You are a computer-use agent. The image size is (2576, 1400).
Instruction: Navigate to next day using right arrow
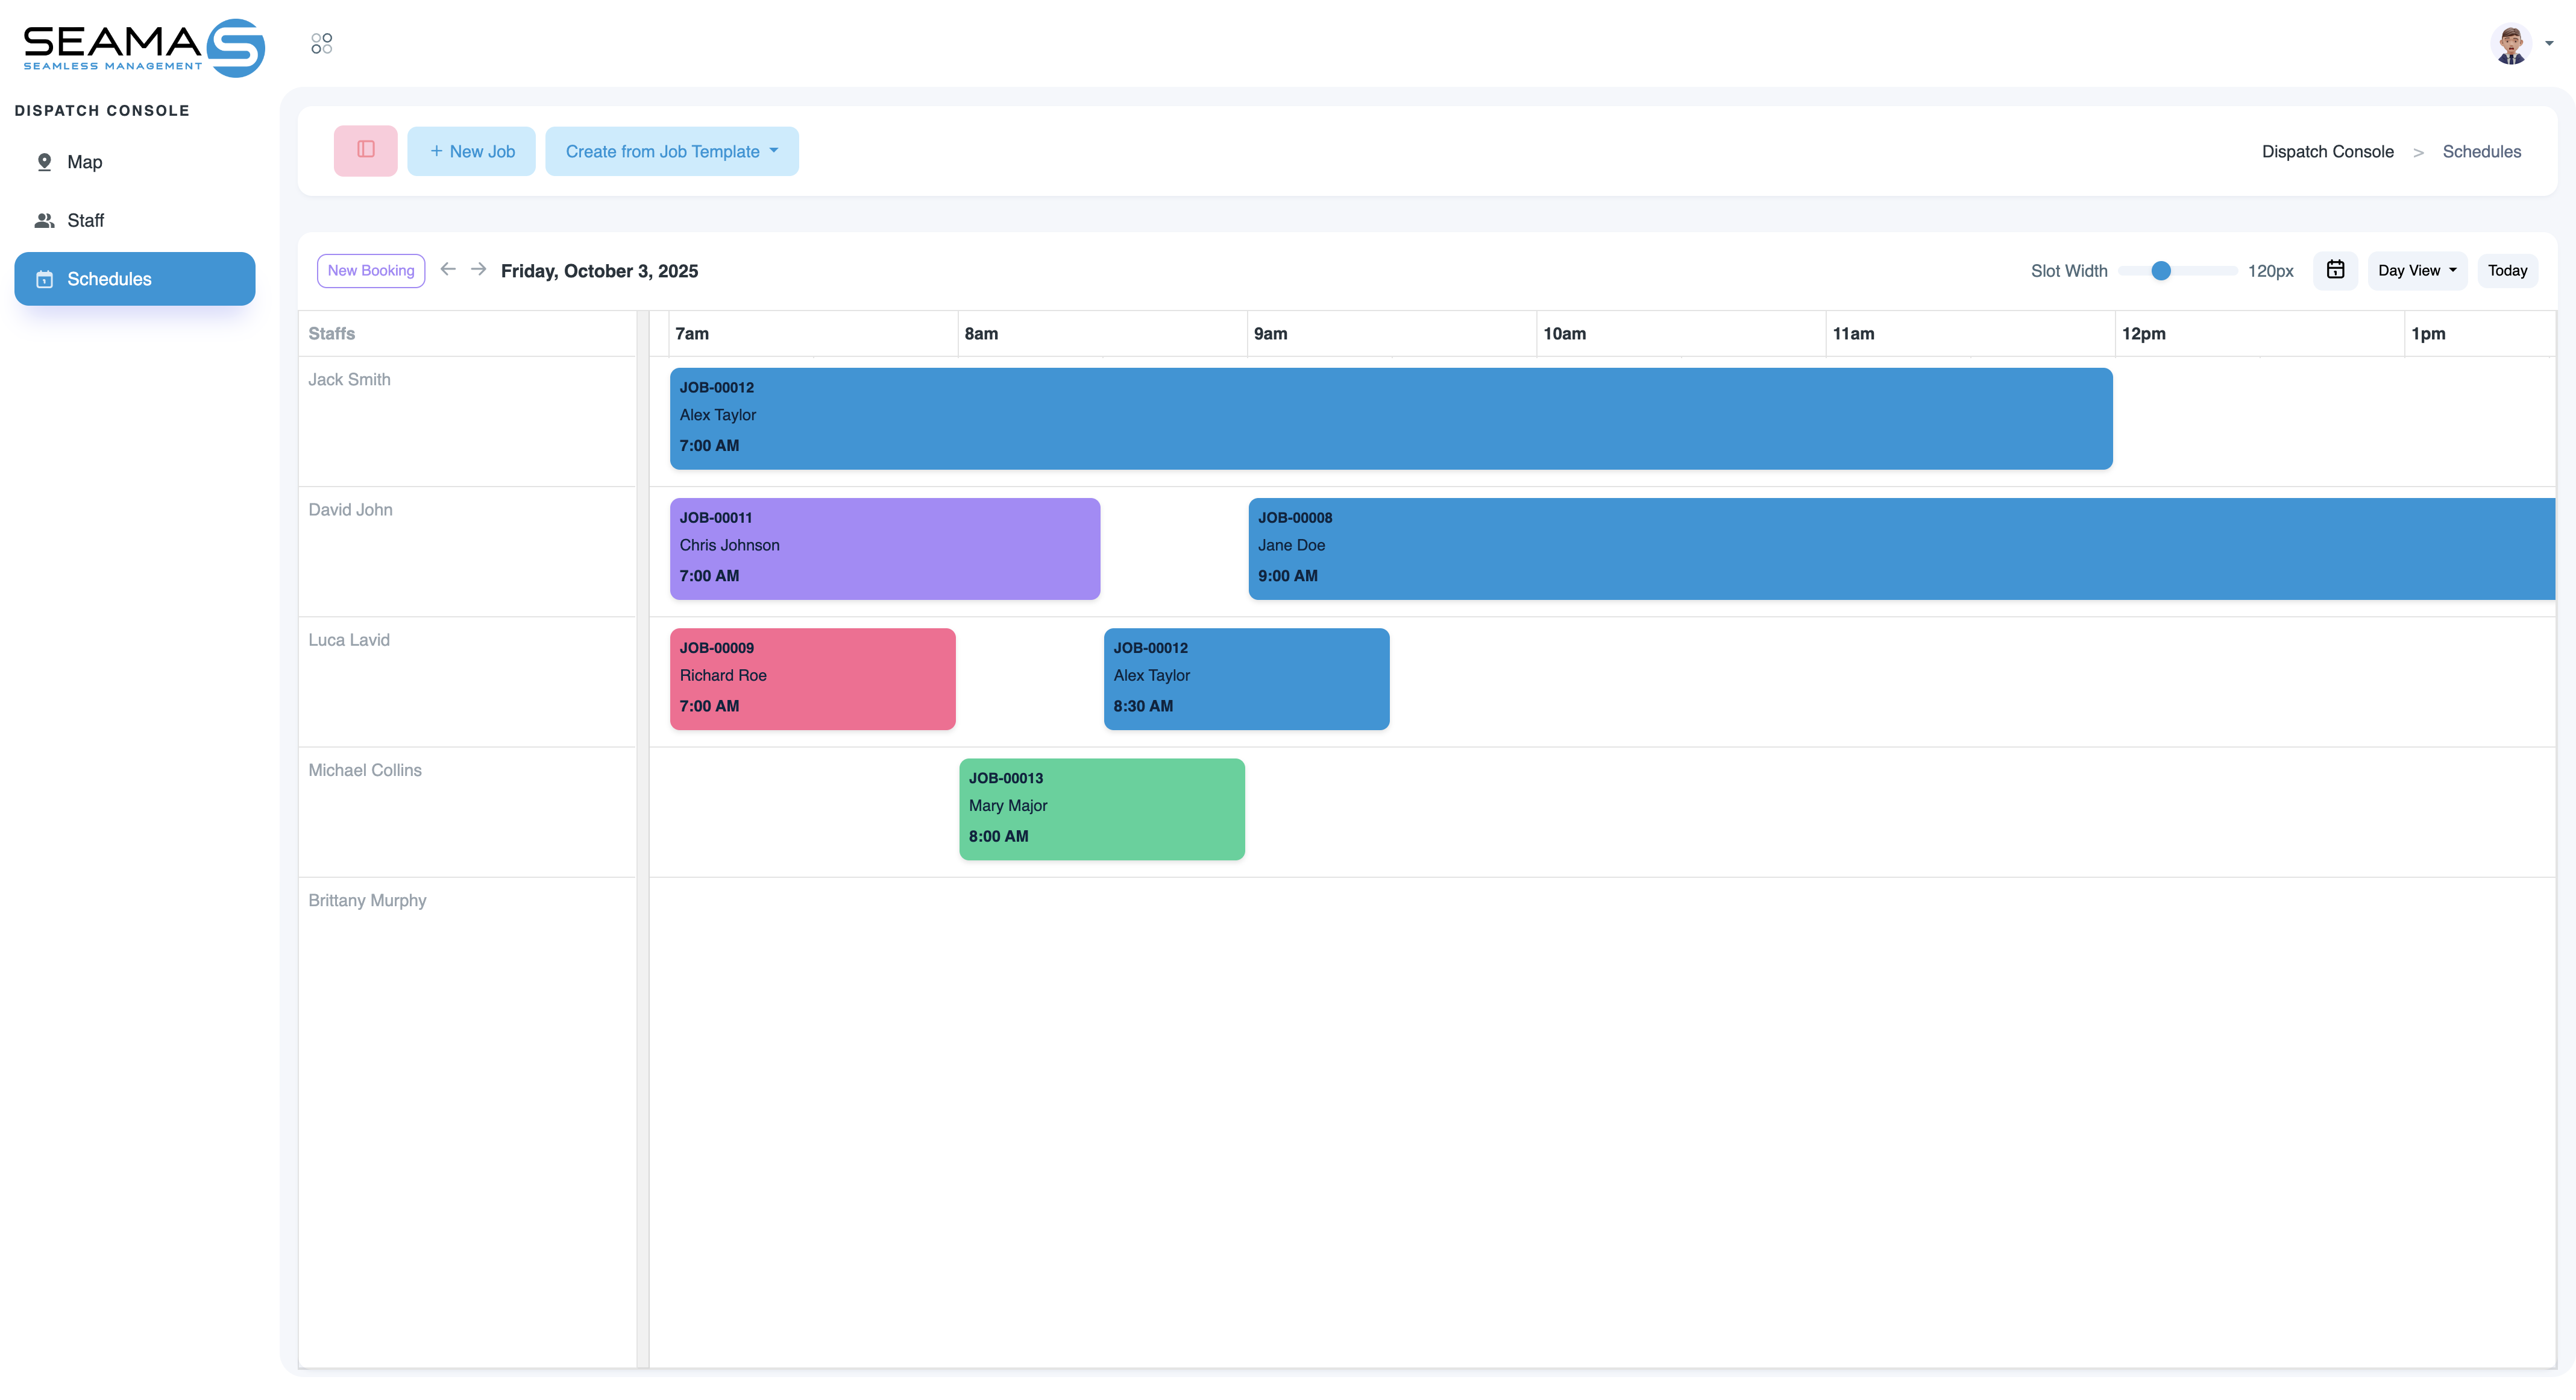coord(479,269)
